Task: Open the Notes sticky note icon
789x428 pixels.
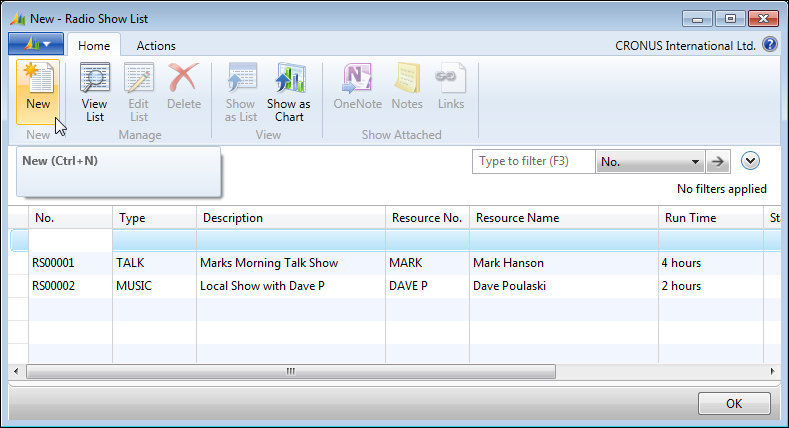Action: (x=407, y=78)
